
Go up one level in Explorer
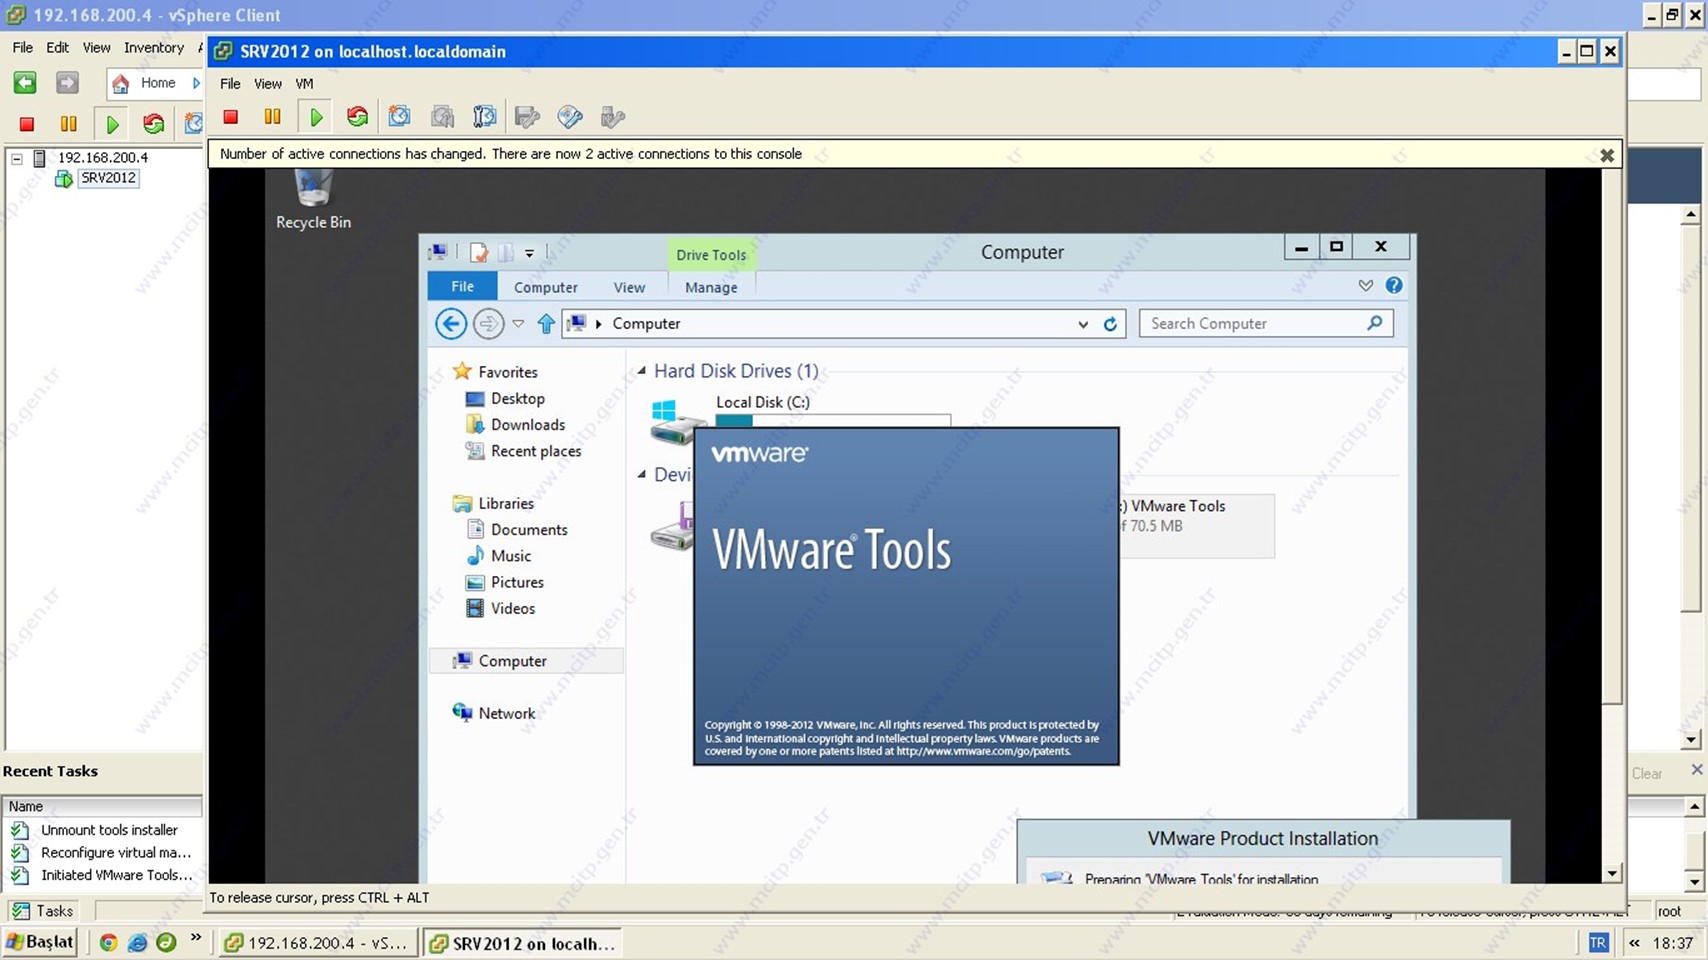click(x=546, y=324)
